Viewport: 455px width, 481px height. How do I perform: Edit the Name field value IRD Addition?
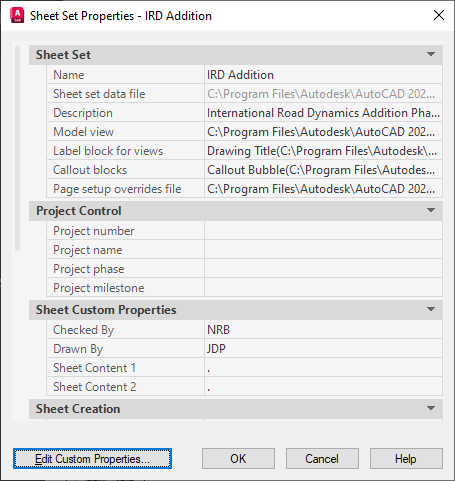323,75
